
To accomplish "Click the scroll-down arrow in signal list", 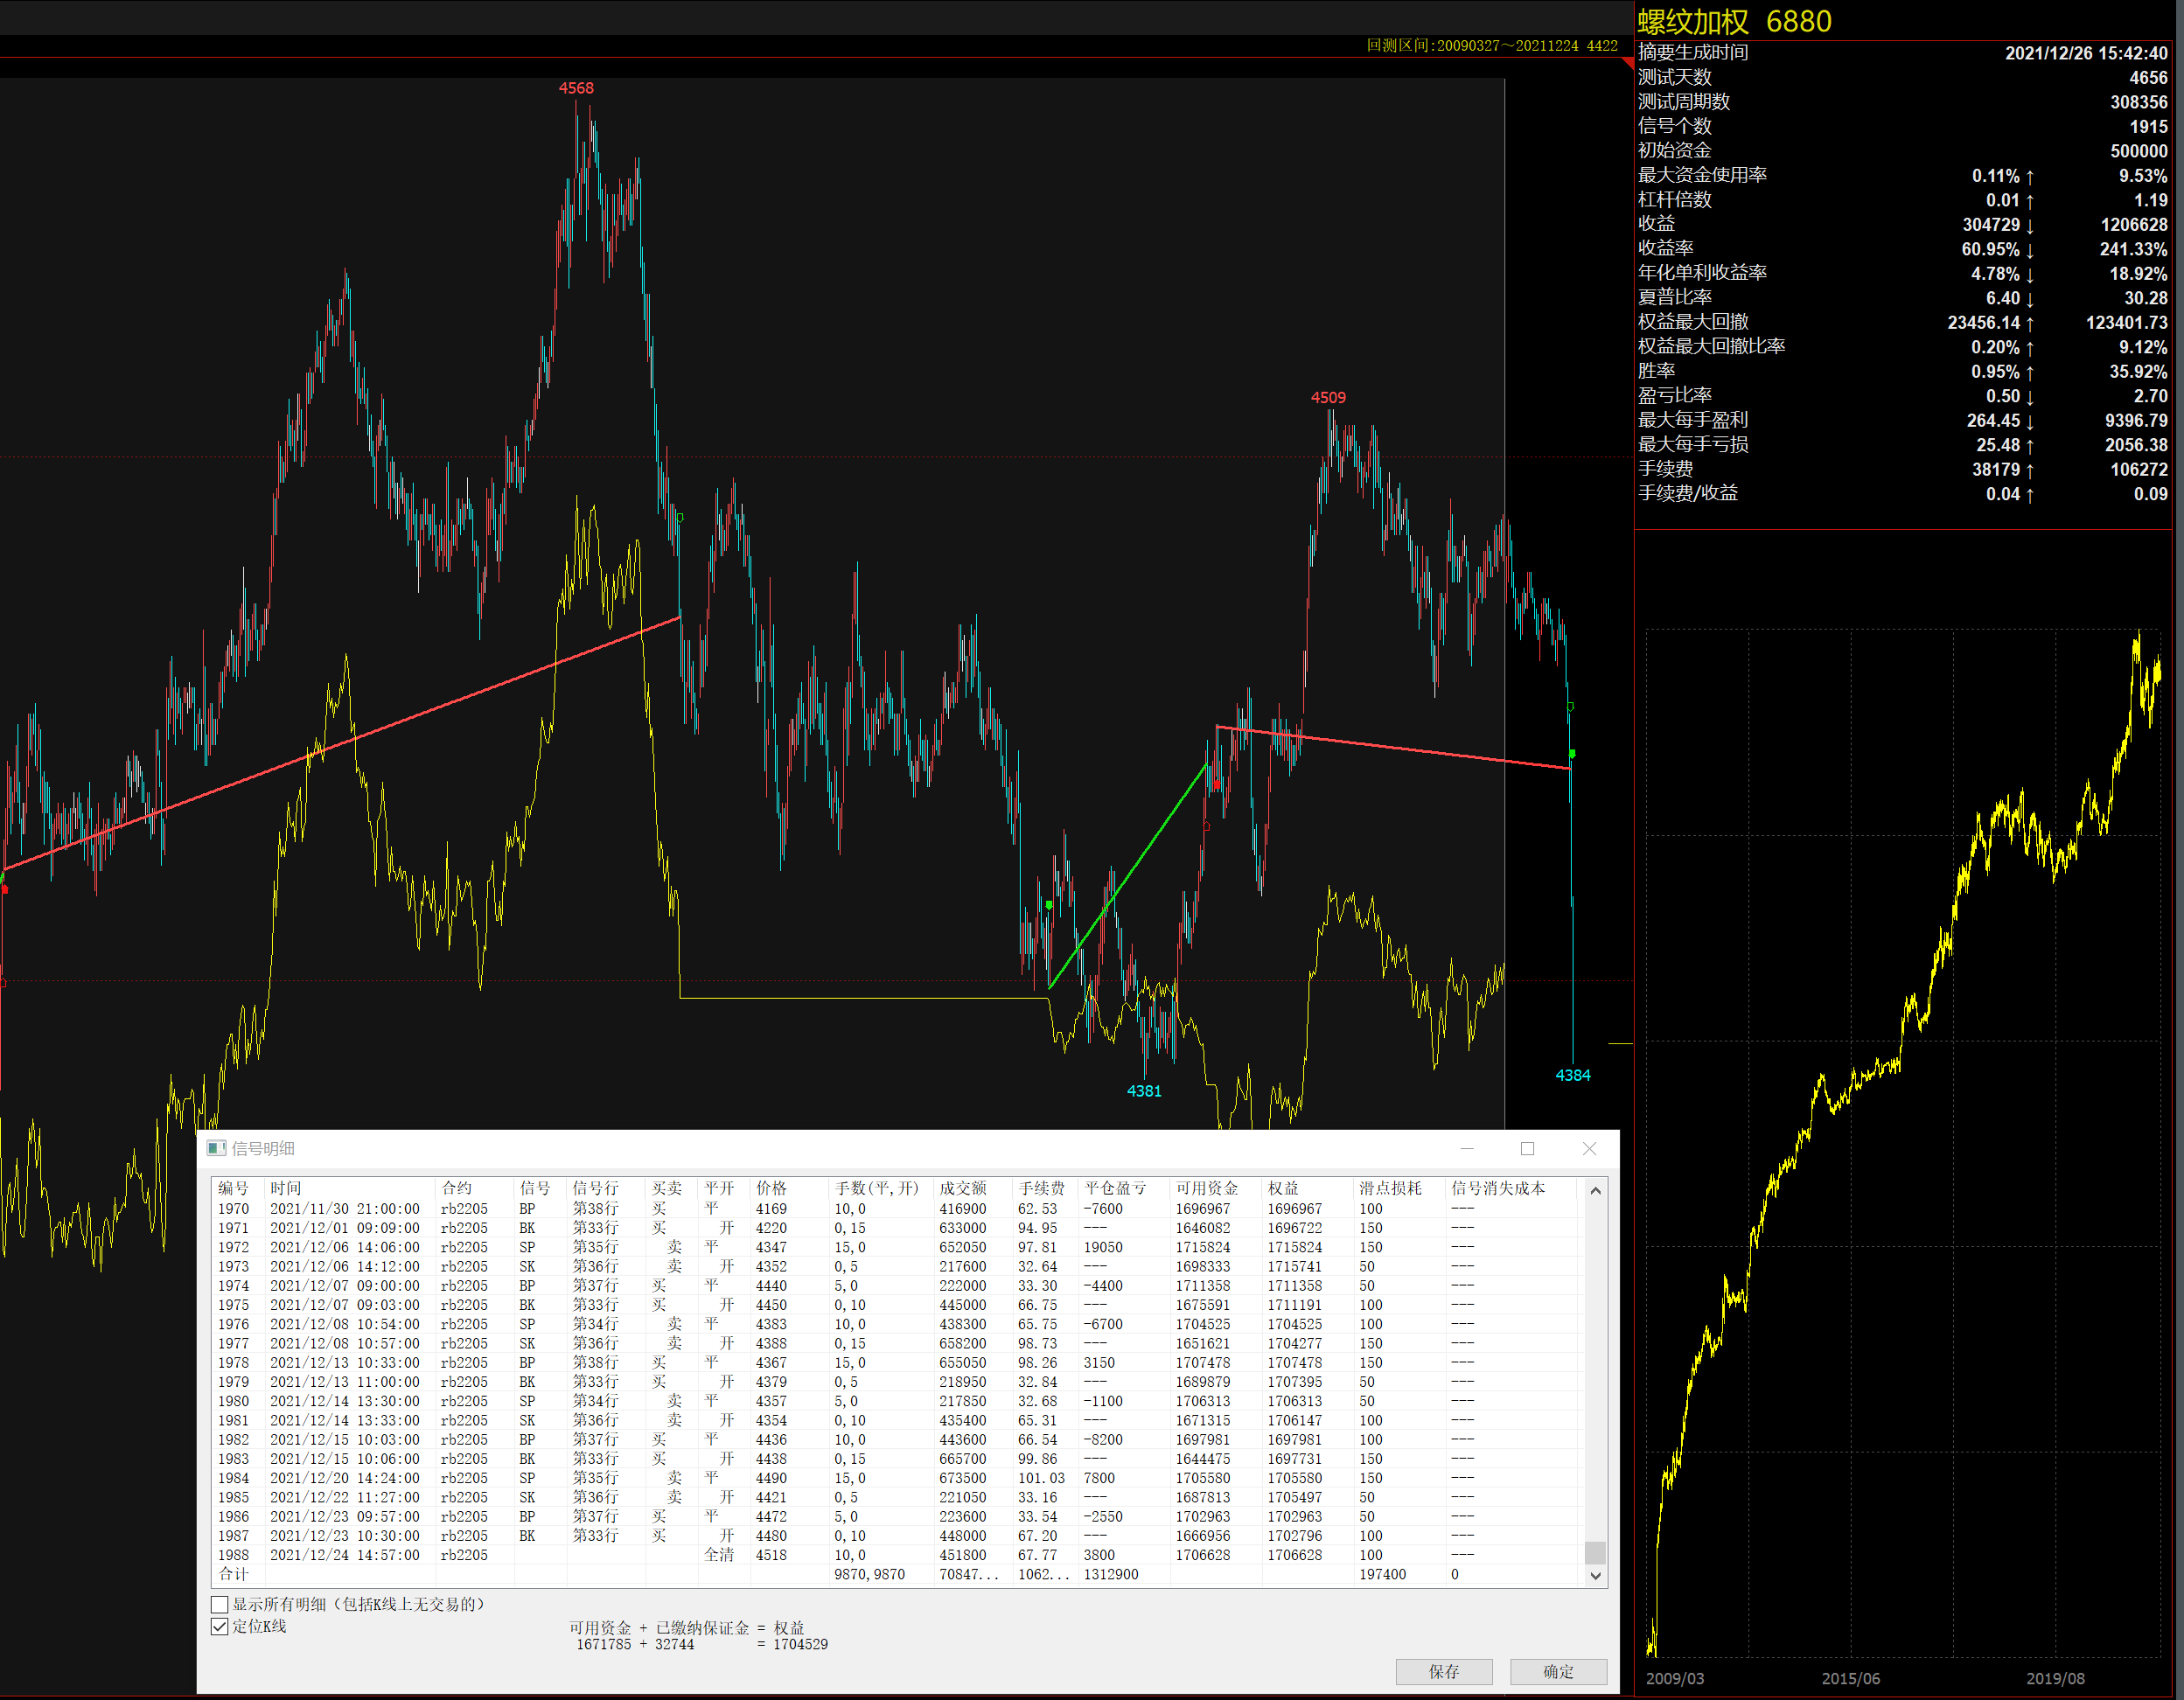I will coord(1595,1575).
